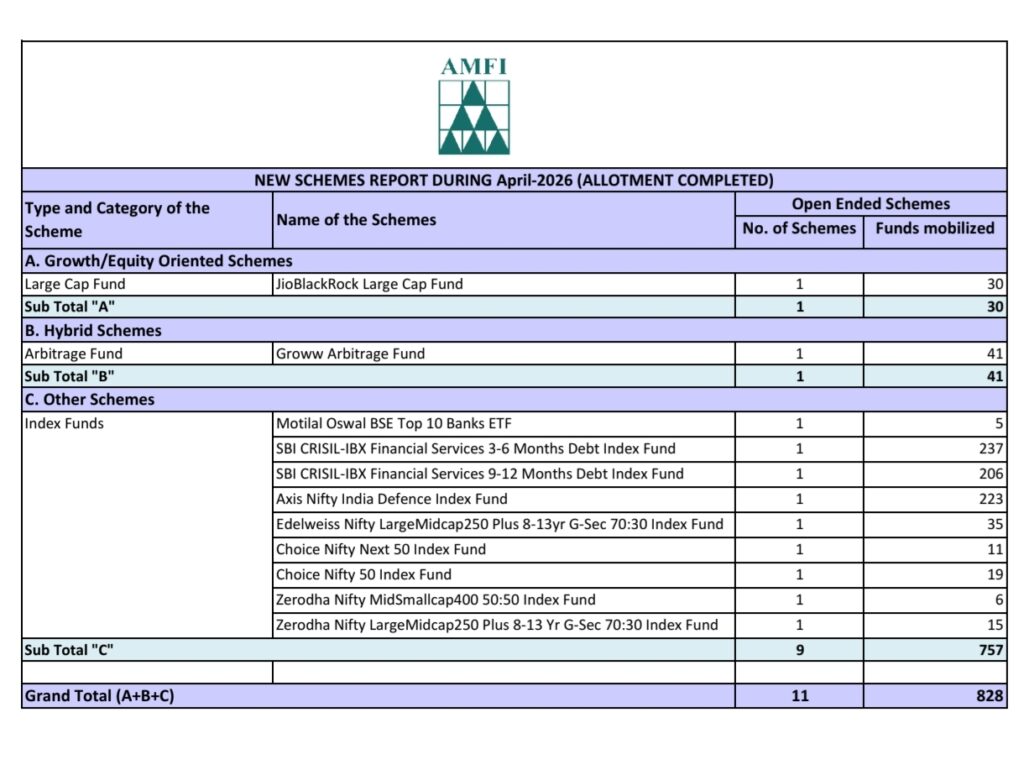This screenshot has width=1024, height=770.
Task: Select 'JioBlackRock Large Cap Fund' scheme name
Action: [369, 284]
